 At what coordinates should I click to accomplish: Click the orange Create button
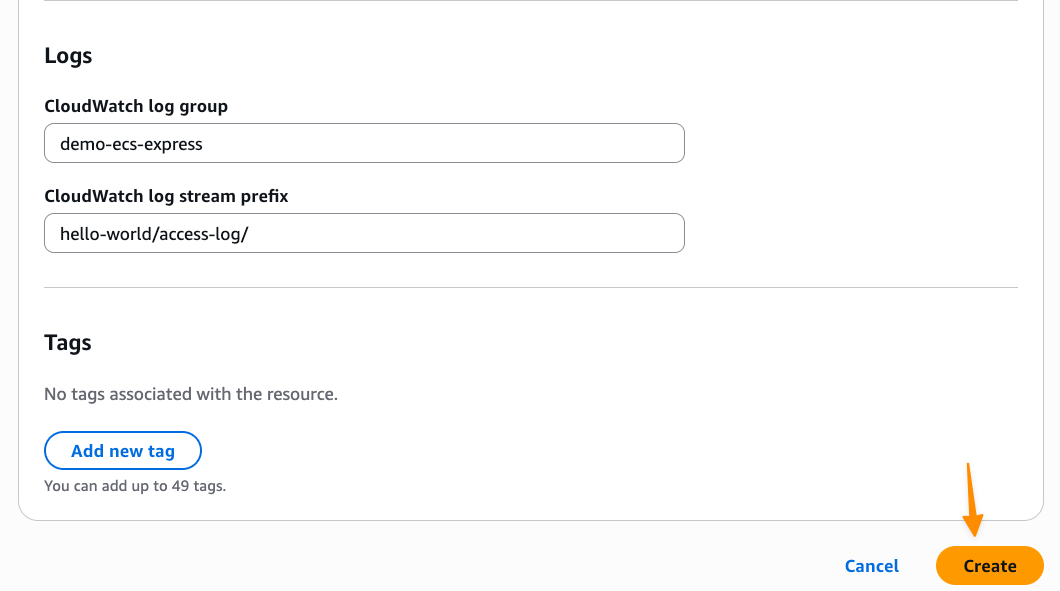click(989, 566)
